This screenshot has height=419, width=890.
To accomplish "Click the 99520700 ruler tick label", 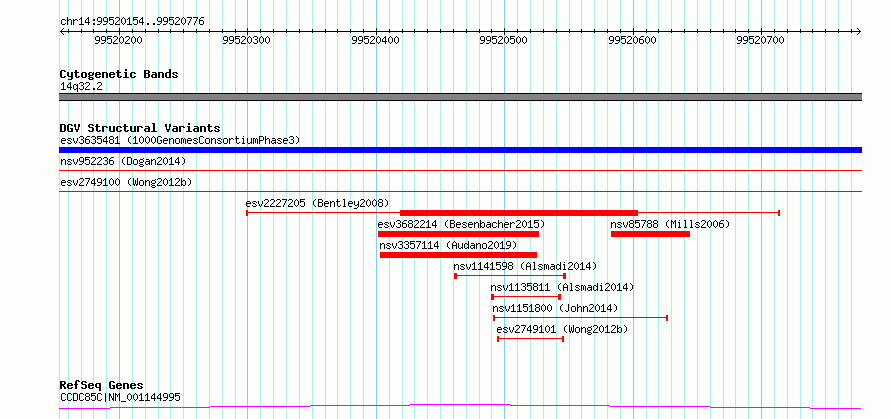I will (x=760, y=40).
